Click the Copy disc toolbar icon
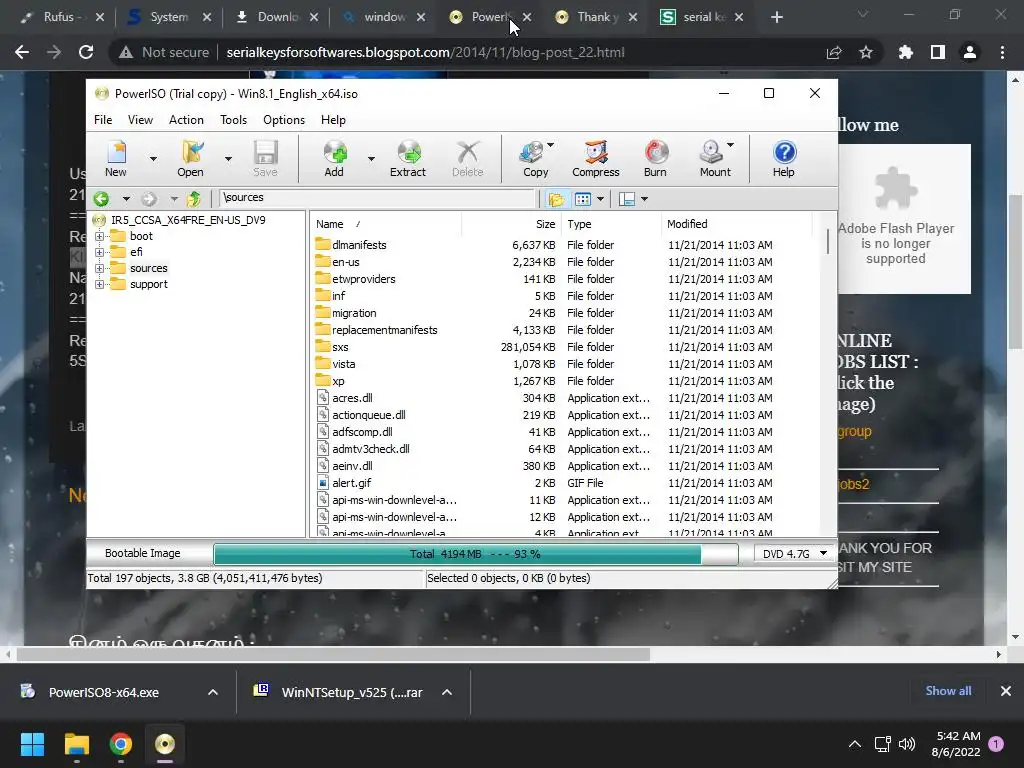1024x768 pixels. pos(536,158)
